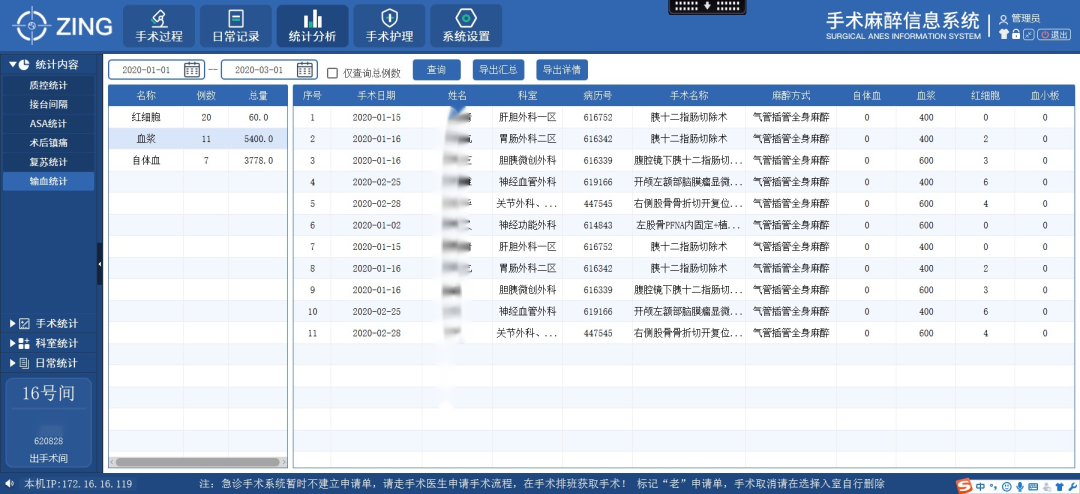Viewport: 1080px width, 494px height.
Task: Open the end date calendar picker
Action: point(305,70)
